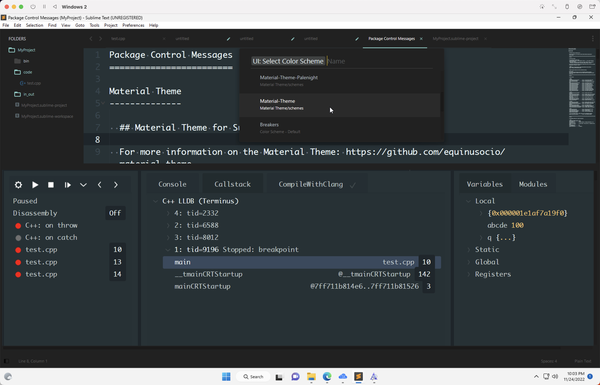
Task: Expand the Global variables section
Action: tap(468, 262)
